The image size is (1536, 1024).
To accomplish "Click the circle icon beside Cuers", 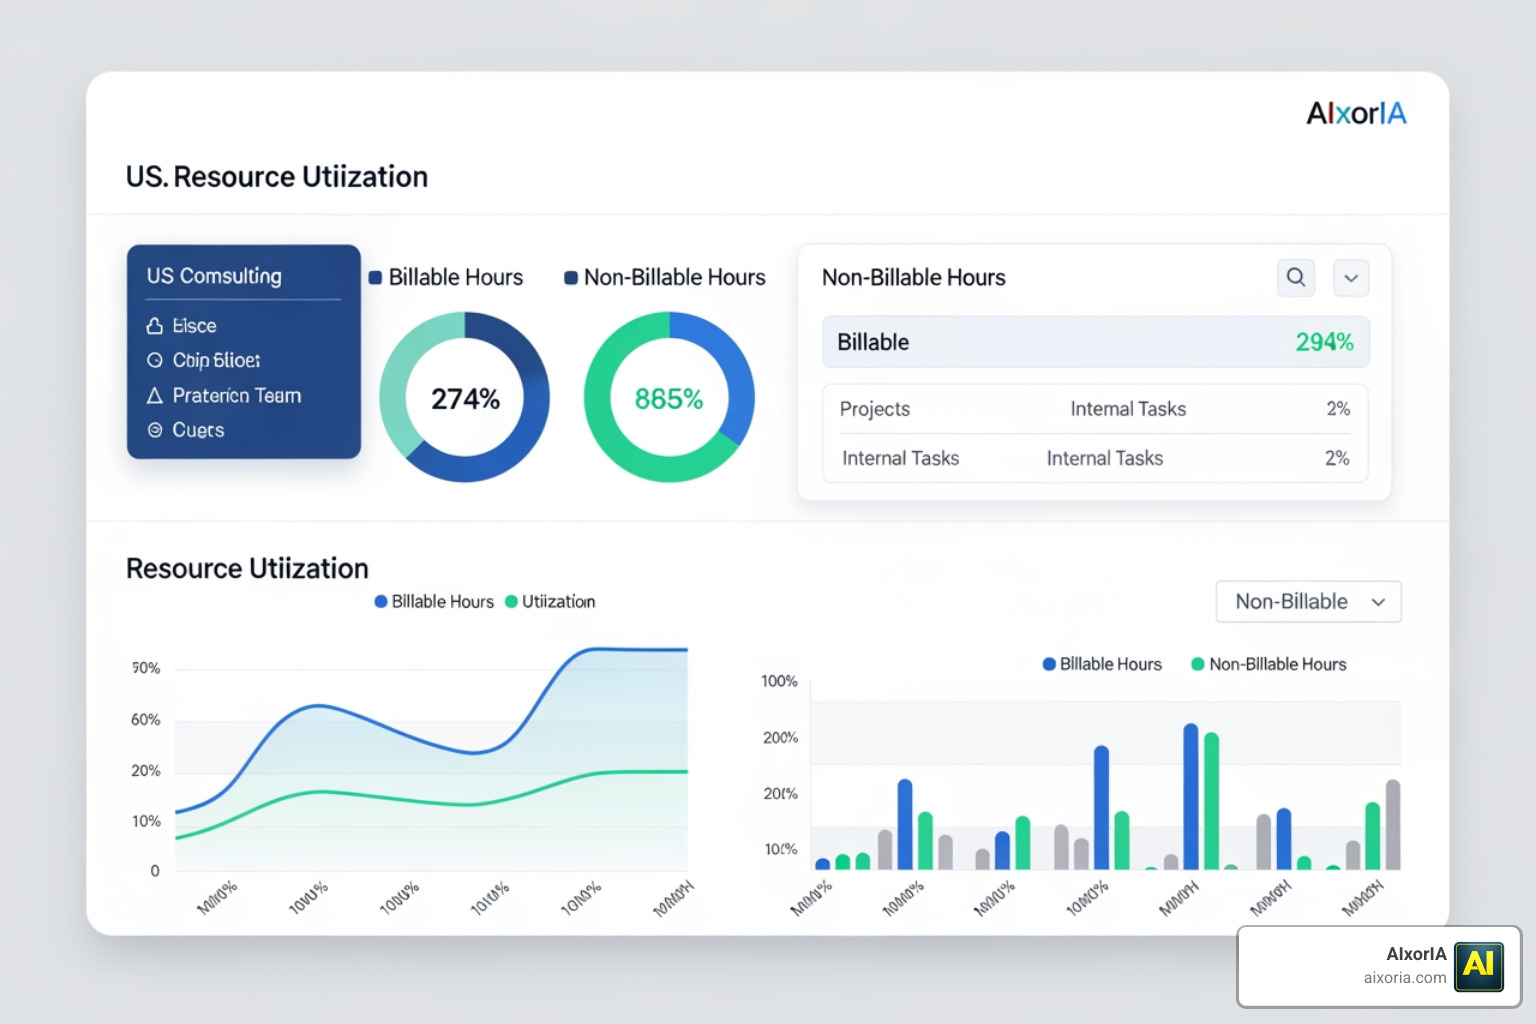I will [155, 430].
